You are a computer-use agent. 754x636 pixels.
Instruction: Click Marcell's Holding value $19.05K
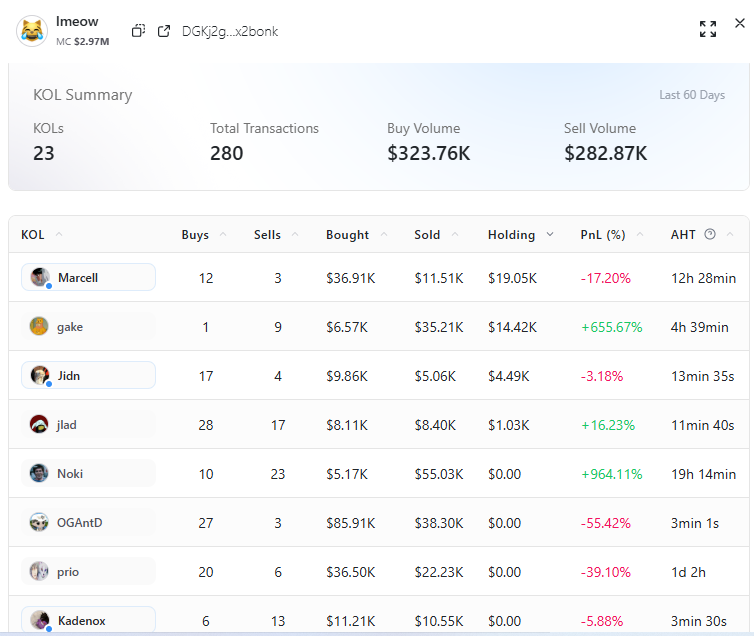click(512, 278)
